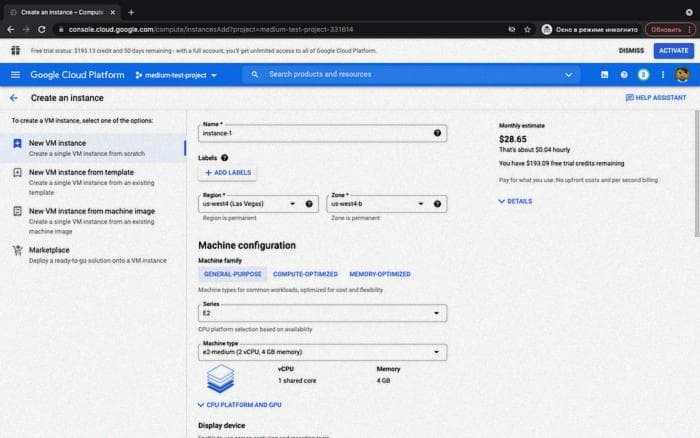Click the Labels help icon
The image size is (700, 438).
tap(225, 158)
